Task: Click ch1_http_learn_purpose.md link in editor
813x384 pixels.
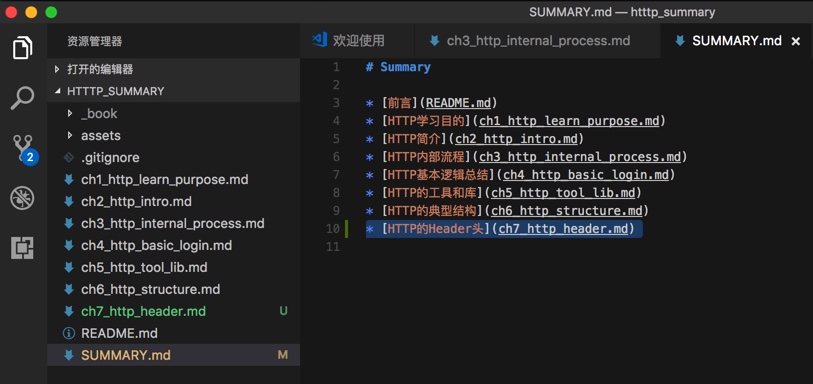Action: pos(569,121)
